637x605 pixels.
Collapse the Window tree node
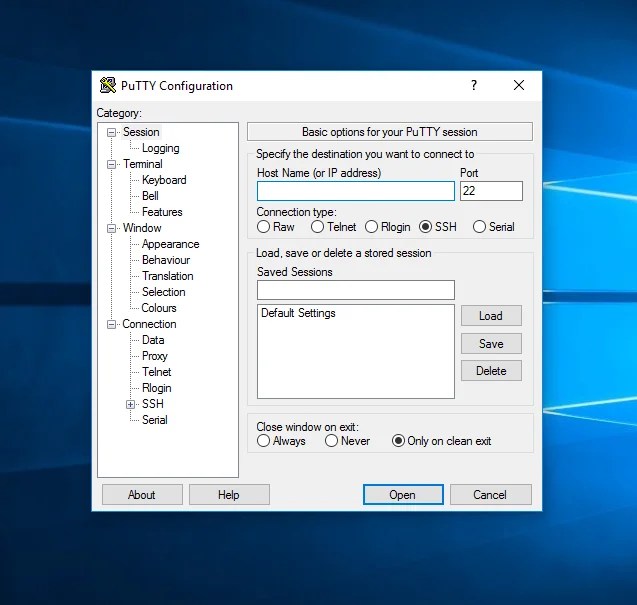pyautogui.click(x=111, y=228)
